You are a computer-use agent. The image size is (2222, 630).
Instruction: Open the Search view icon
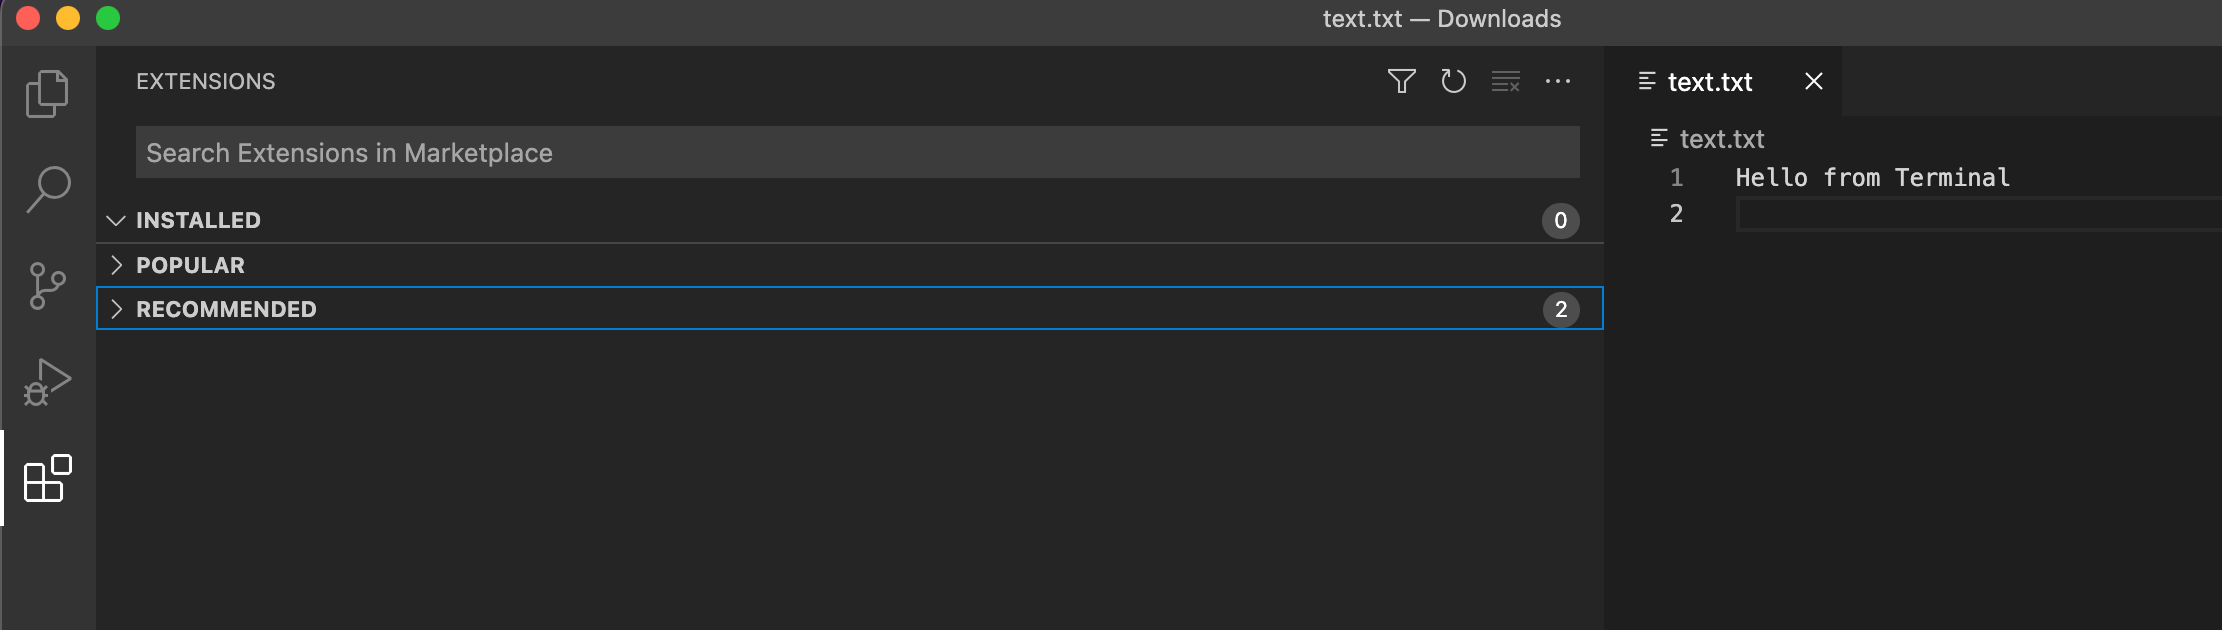click(47, 189)
